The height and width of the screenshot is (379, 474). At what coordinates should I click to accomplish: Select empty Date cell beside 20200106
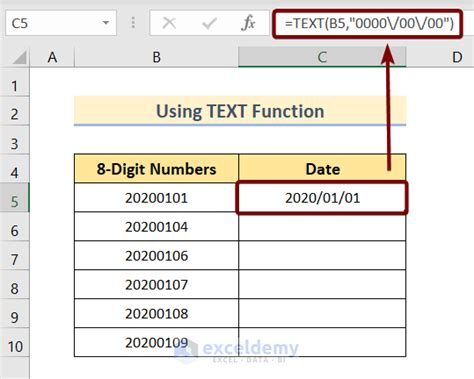tap(322, 256)
